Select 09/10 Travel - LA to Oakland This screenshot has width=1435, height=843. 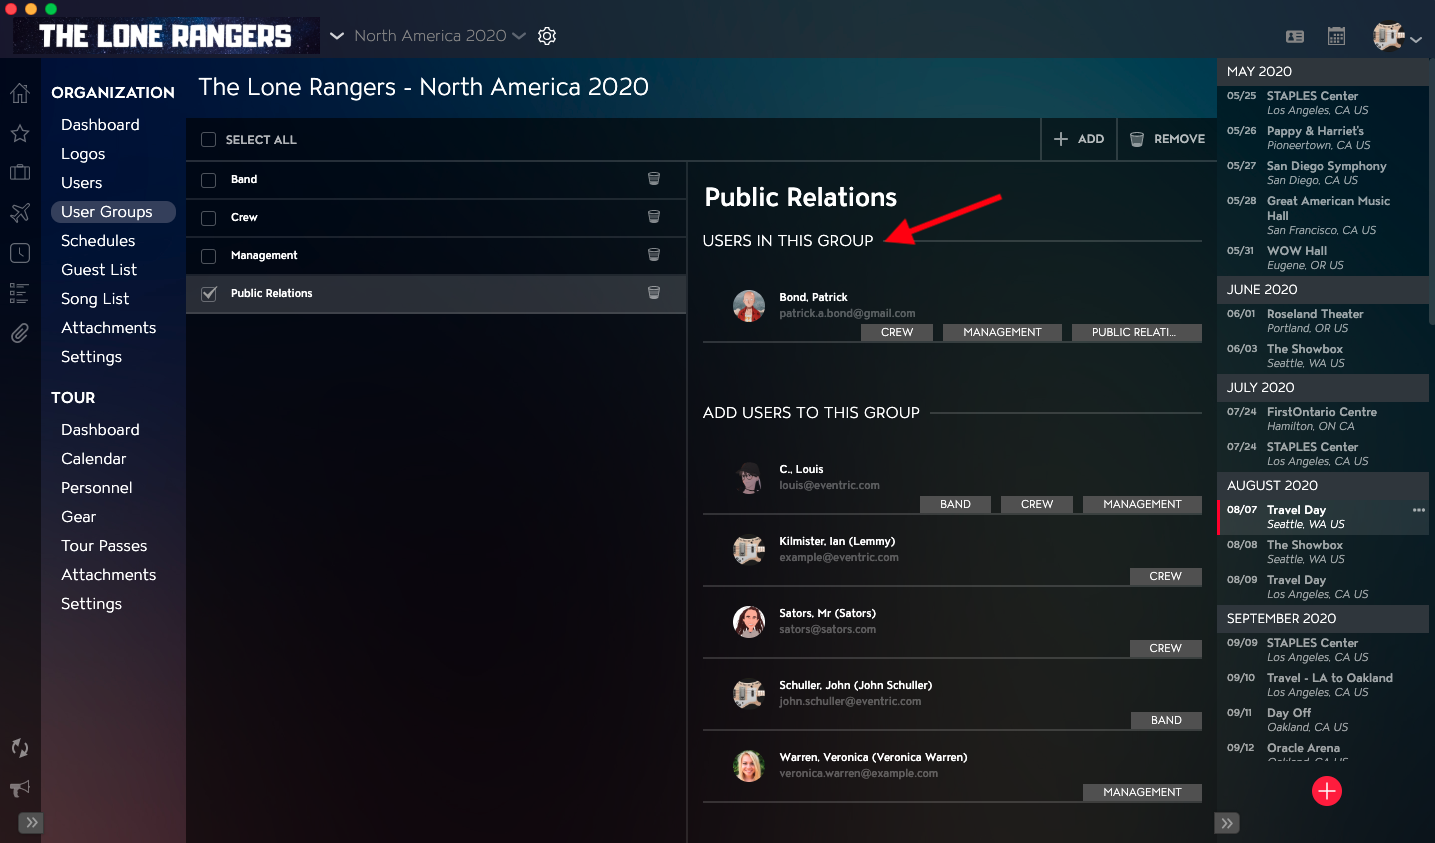pos(1322,685)
